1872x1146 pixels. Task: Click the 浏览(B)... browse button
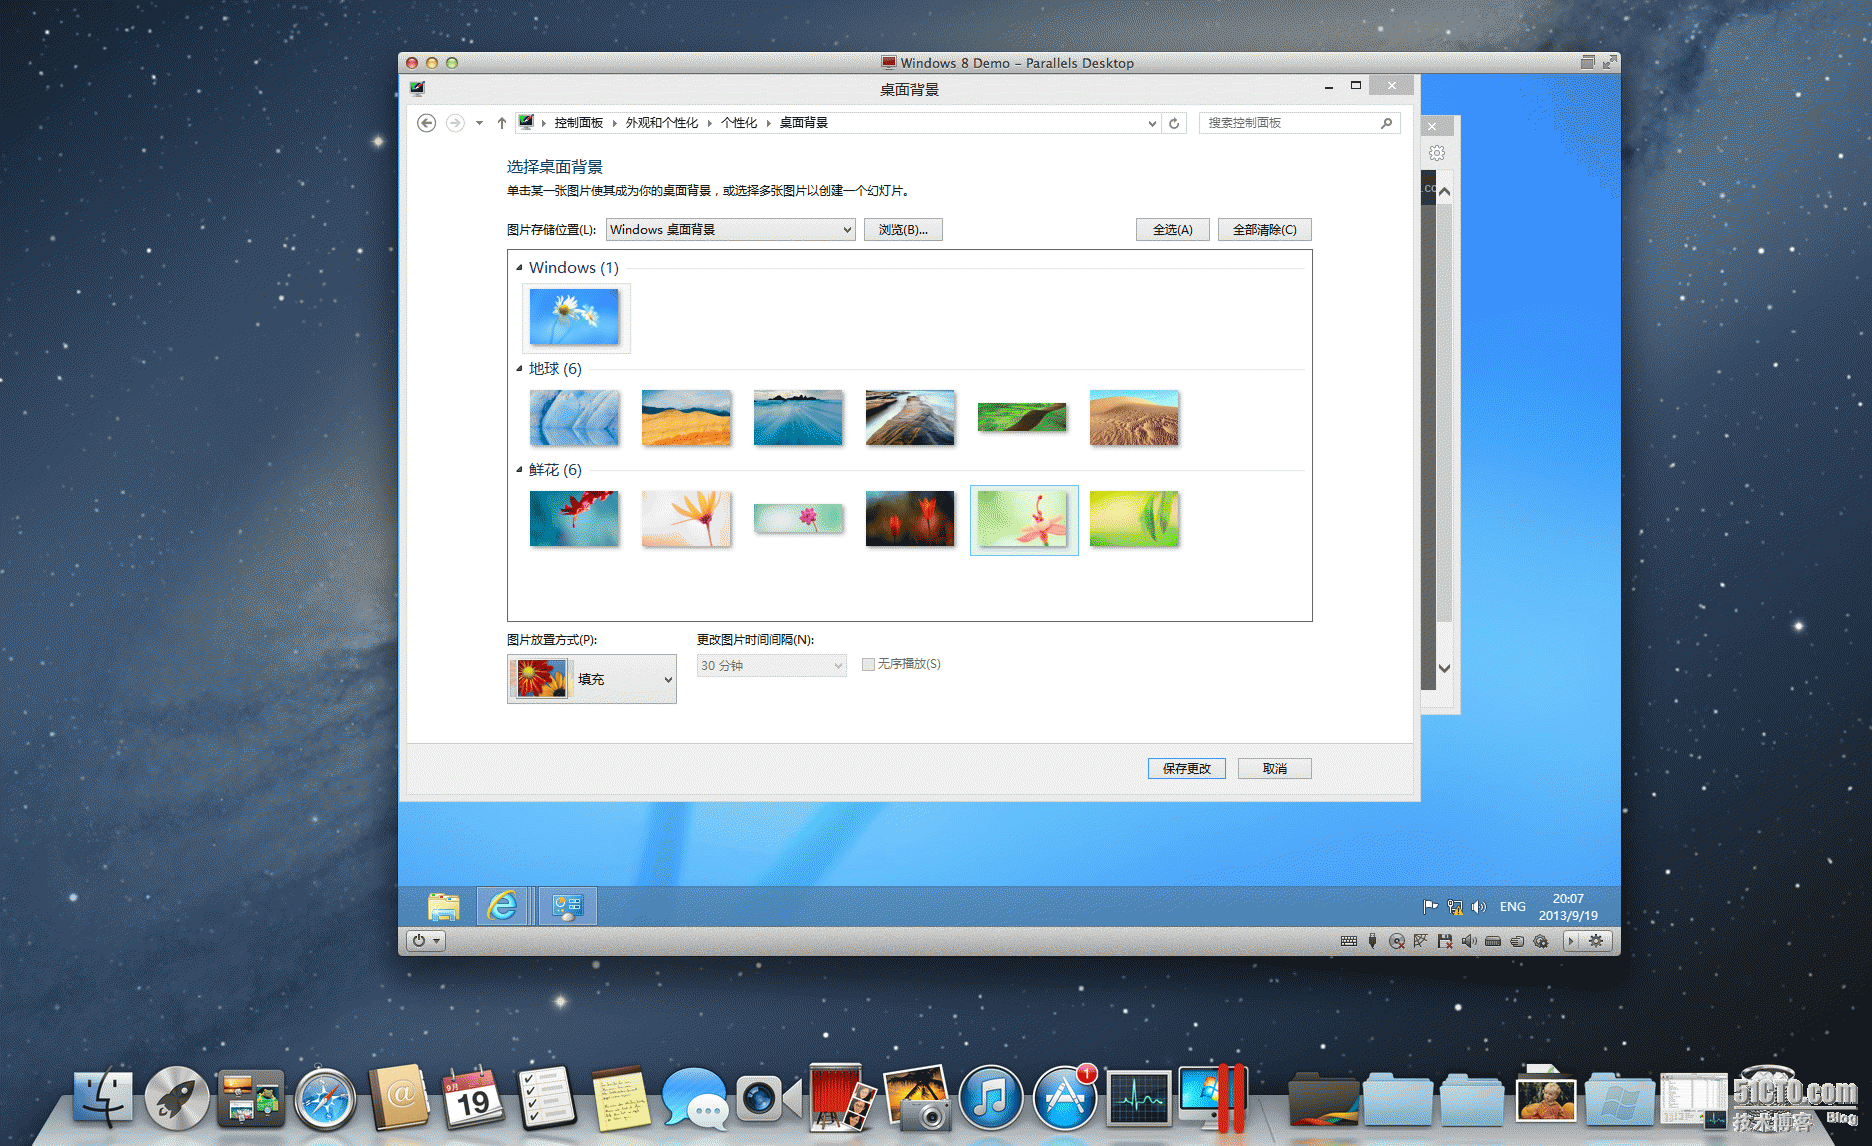pos(903,230)
